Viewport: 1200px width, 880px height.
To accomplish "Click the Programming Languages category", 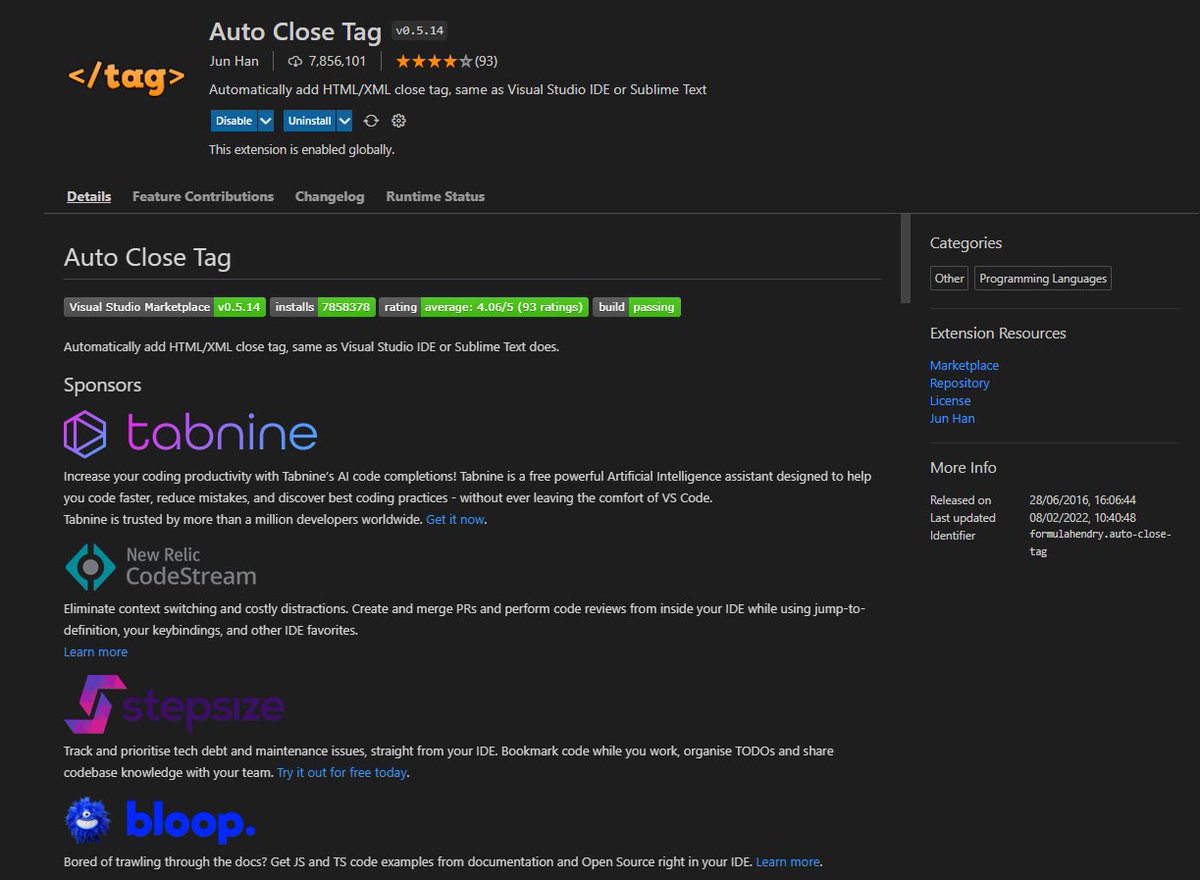I will pos(1042,278).
